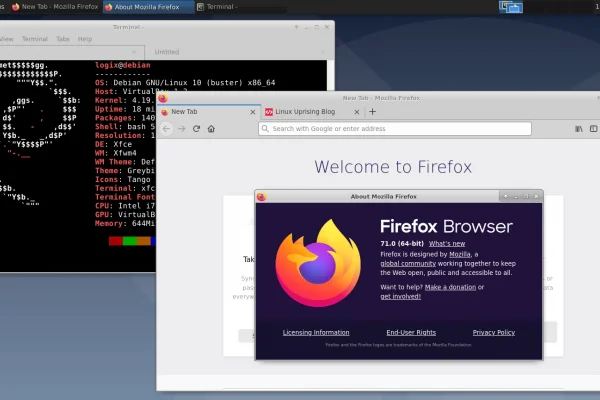Switch to the New Tab tab
The height and width of the screenshot is (400, 600).
(208, 112)
